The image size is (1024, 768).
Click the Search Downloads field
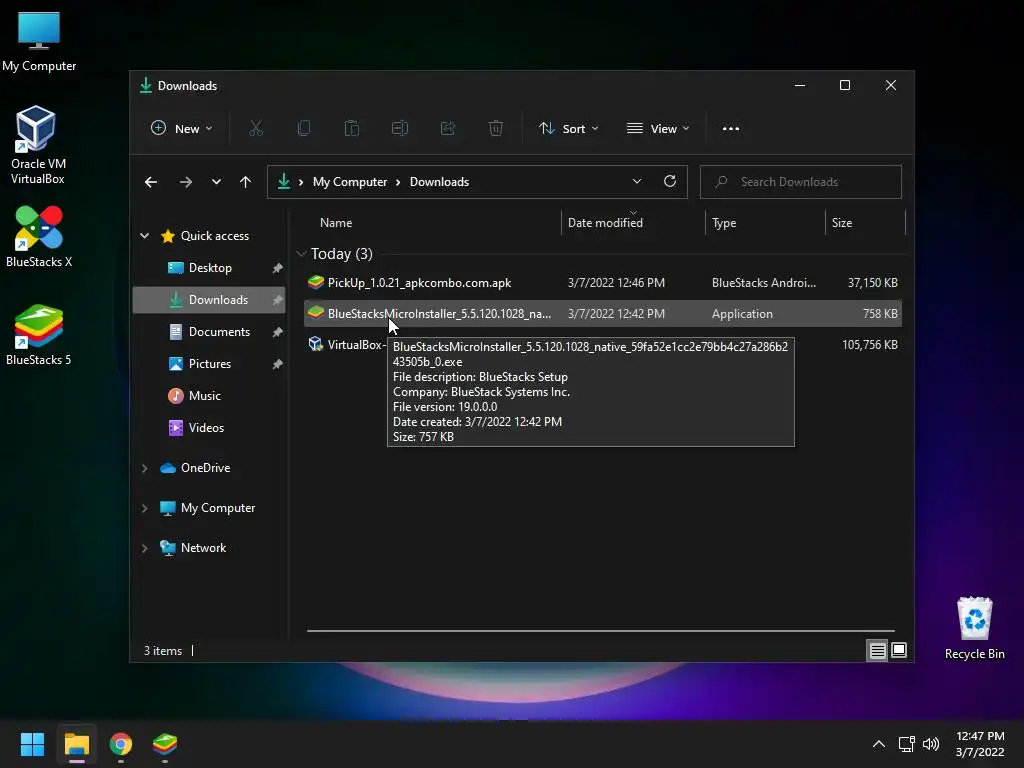[801, 182]
